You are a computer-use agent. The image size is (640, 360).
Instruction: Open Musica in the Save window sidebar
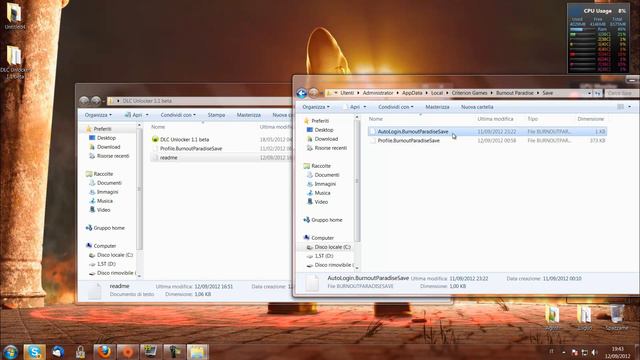pos(322,193)
